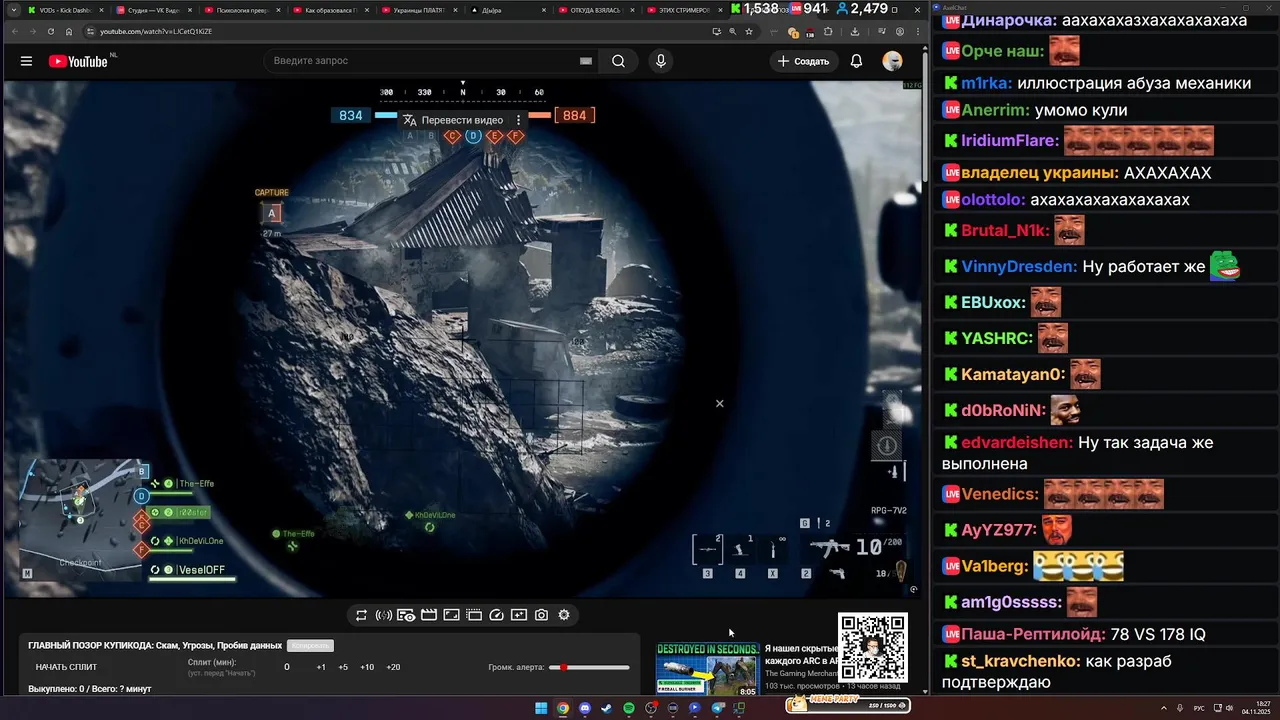Open the zoom magnifier in the address bar
This screenshot has width=1280, height=720.
(733, 31)
